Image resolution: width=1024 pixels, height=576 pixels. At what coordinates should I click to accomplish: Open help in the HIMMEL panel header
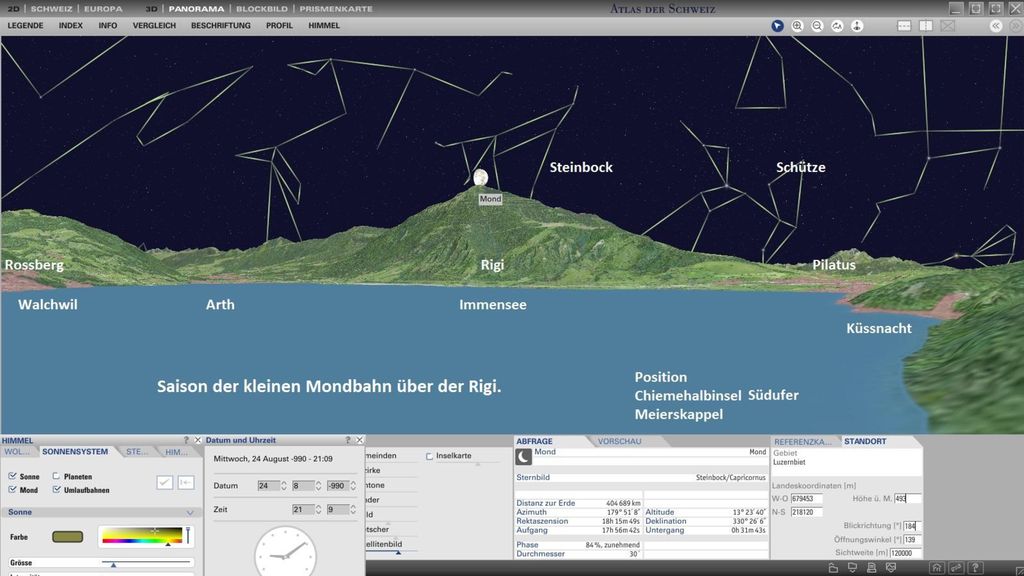pos(186,440)
